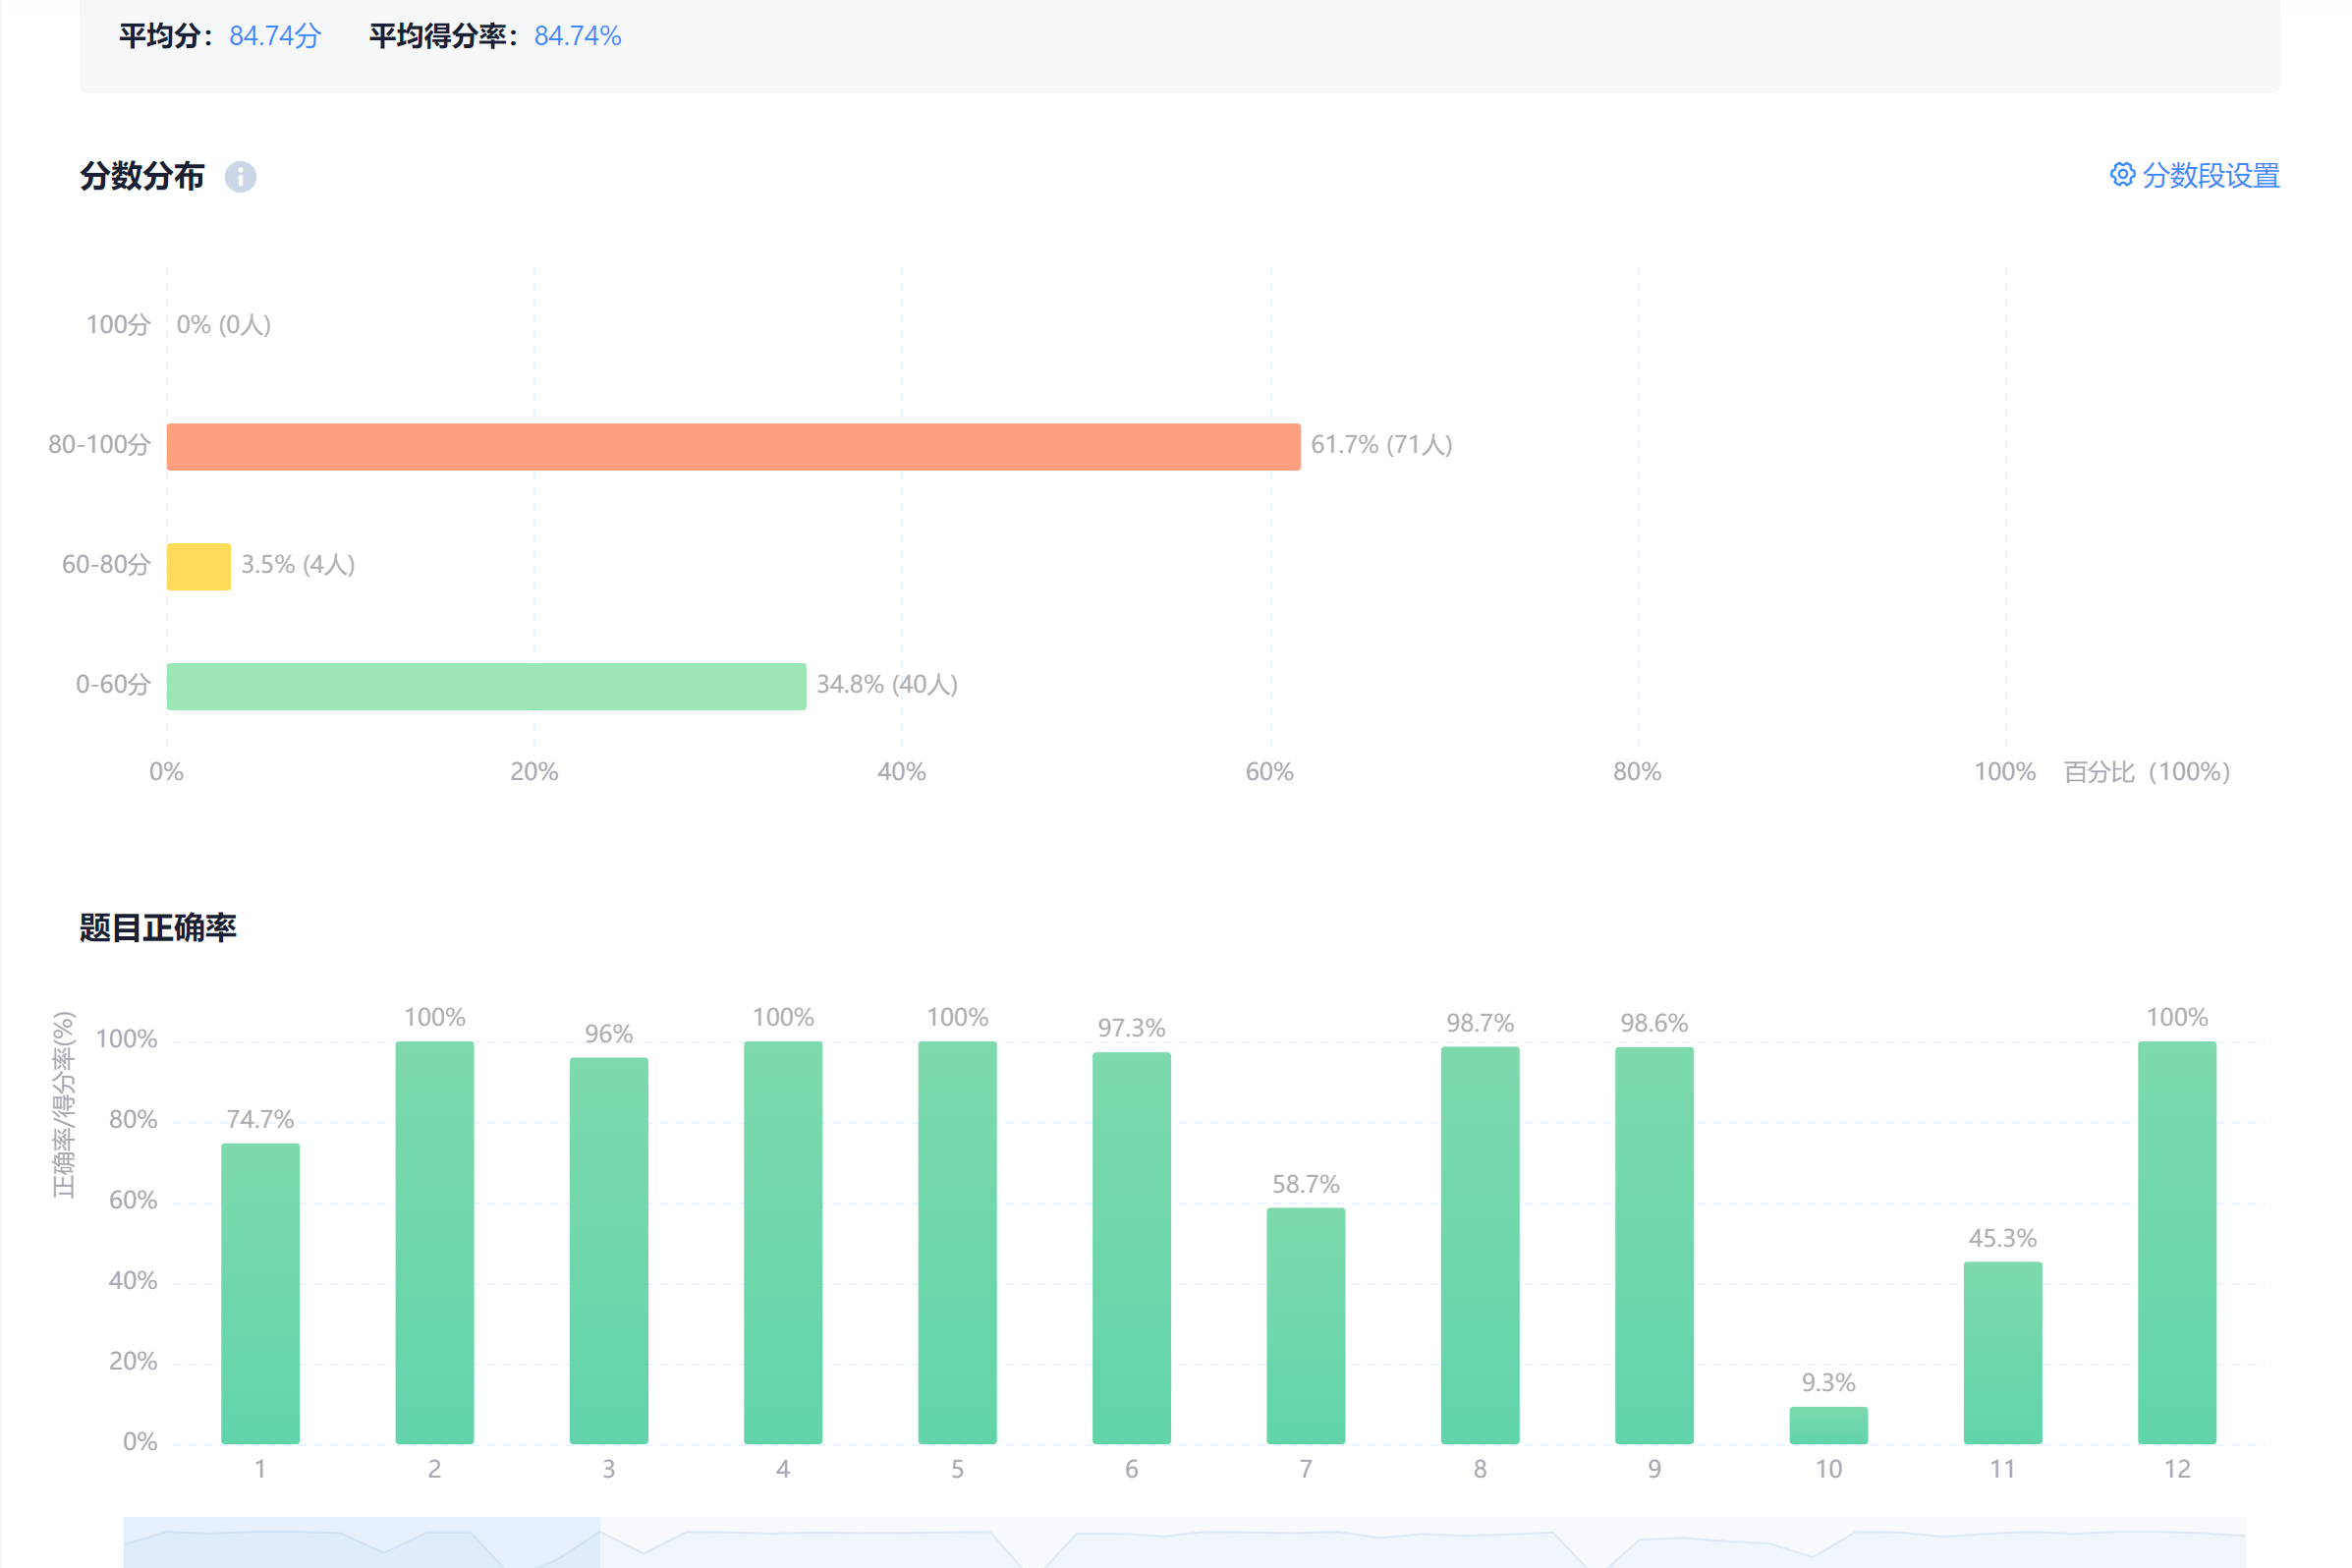Screen dimensions: 2352x1568
Task: Click the question 6 bar showing 97.3%
Action: (1131, 1247)
